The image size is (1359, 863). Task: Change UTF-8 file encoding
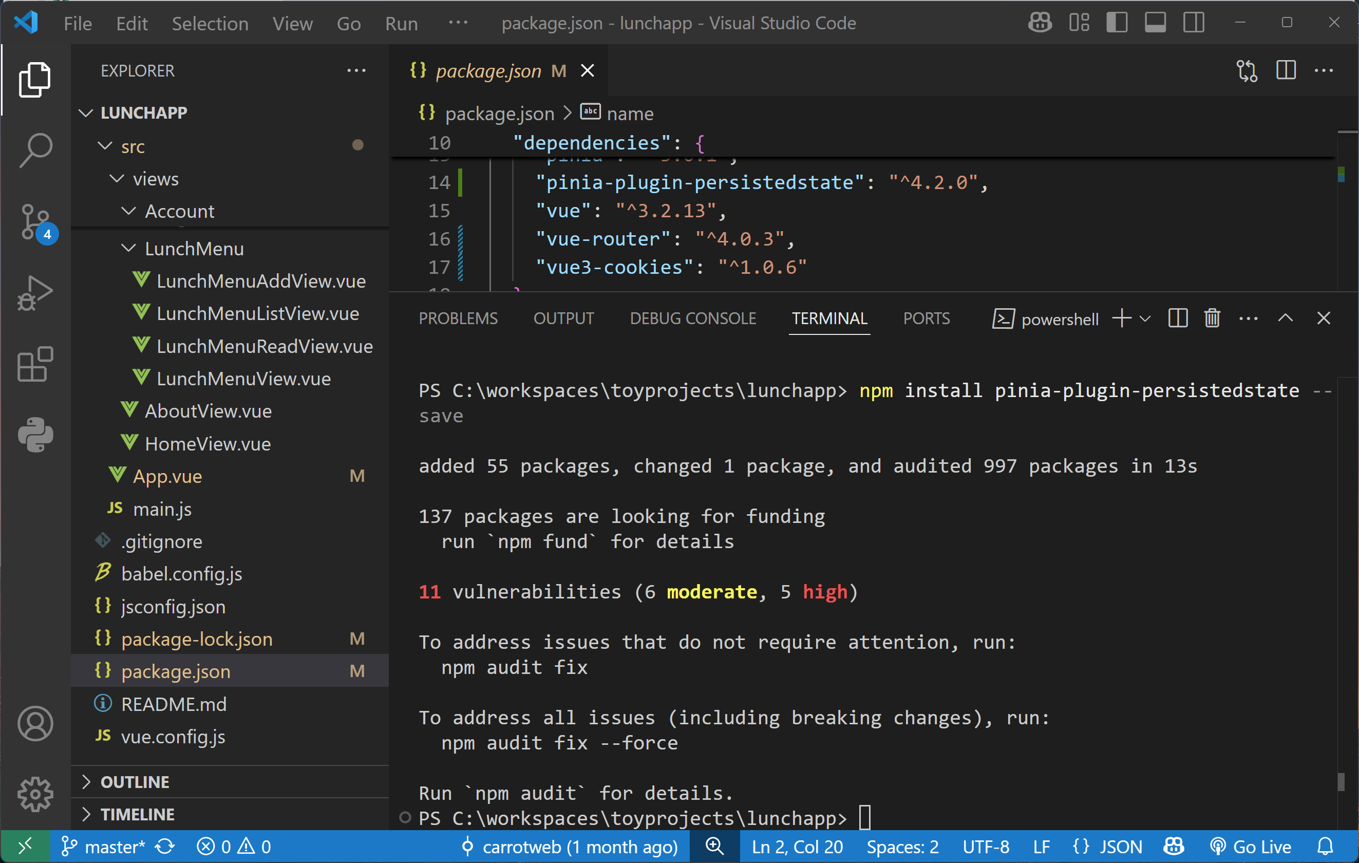coord(985,846)
